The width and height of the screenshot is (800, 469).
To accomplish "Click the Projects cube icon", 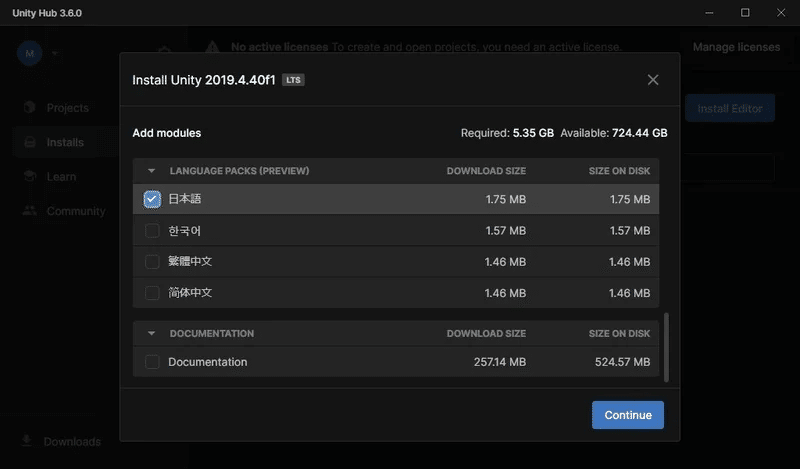I will (x=30, y=107).
